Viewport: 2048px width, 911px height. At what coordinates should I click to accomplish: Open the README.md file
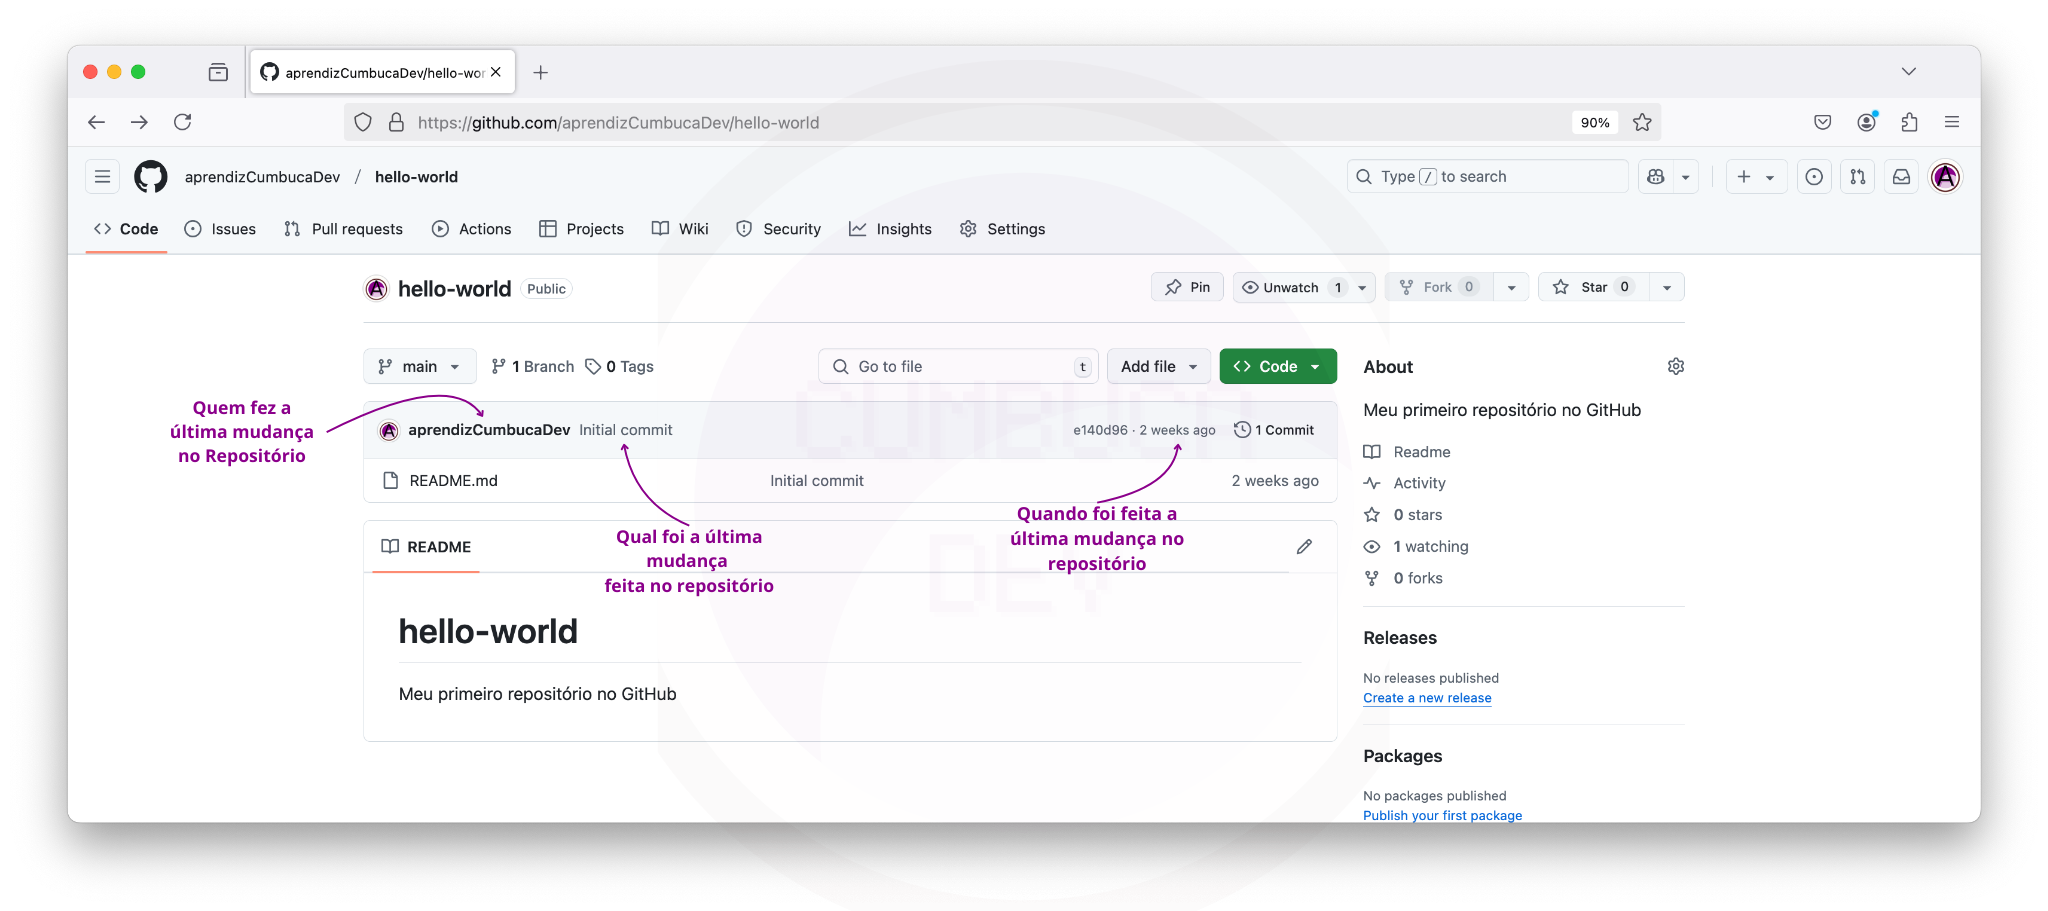[x=453, y=480]
